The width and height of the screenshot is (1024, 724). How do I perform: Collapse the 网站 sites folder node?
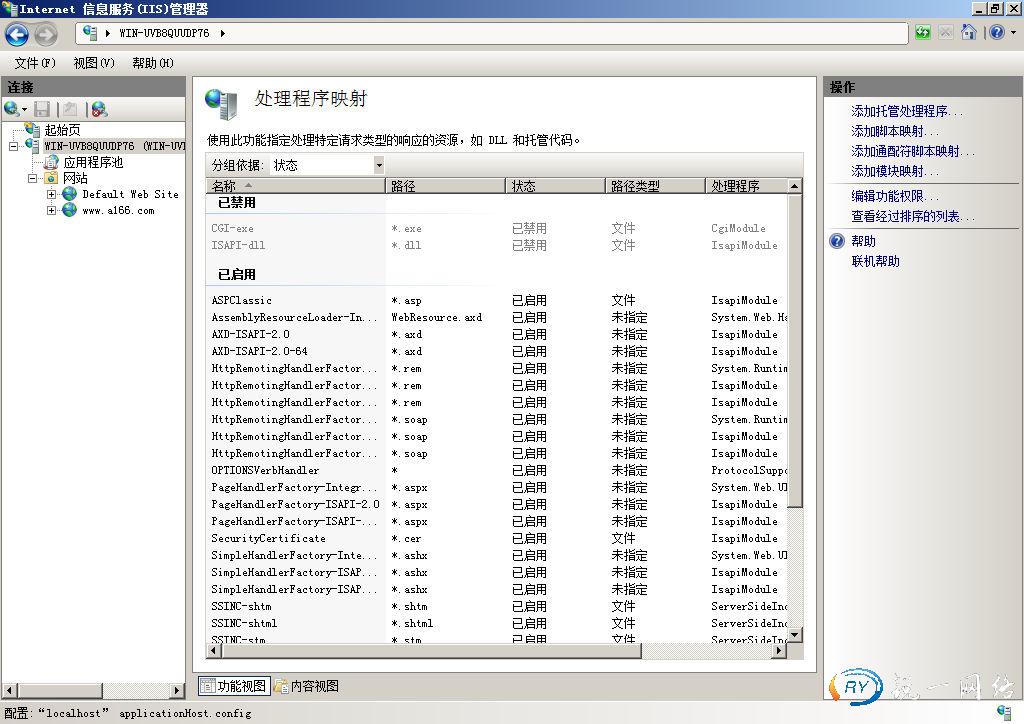33,178
